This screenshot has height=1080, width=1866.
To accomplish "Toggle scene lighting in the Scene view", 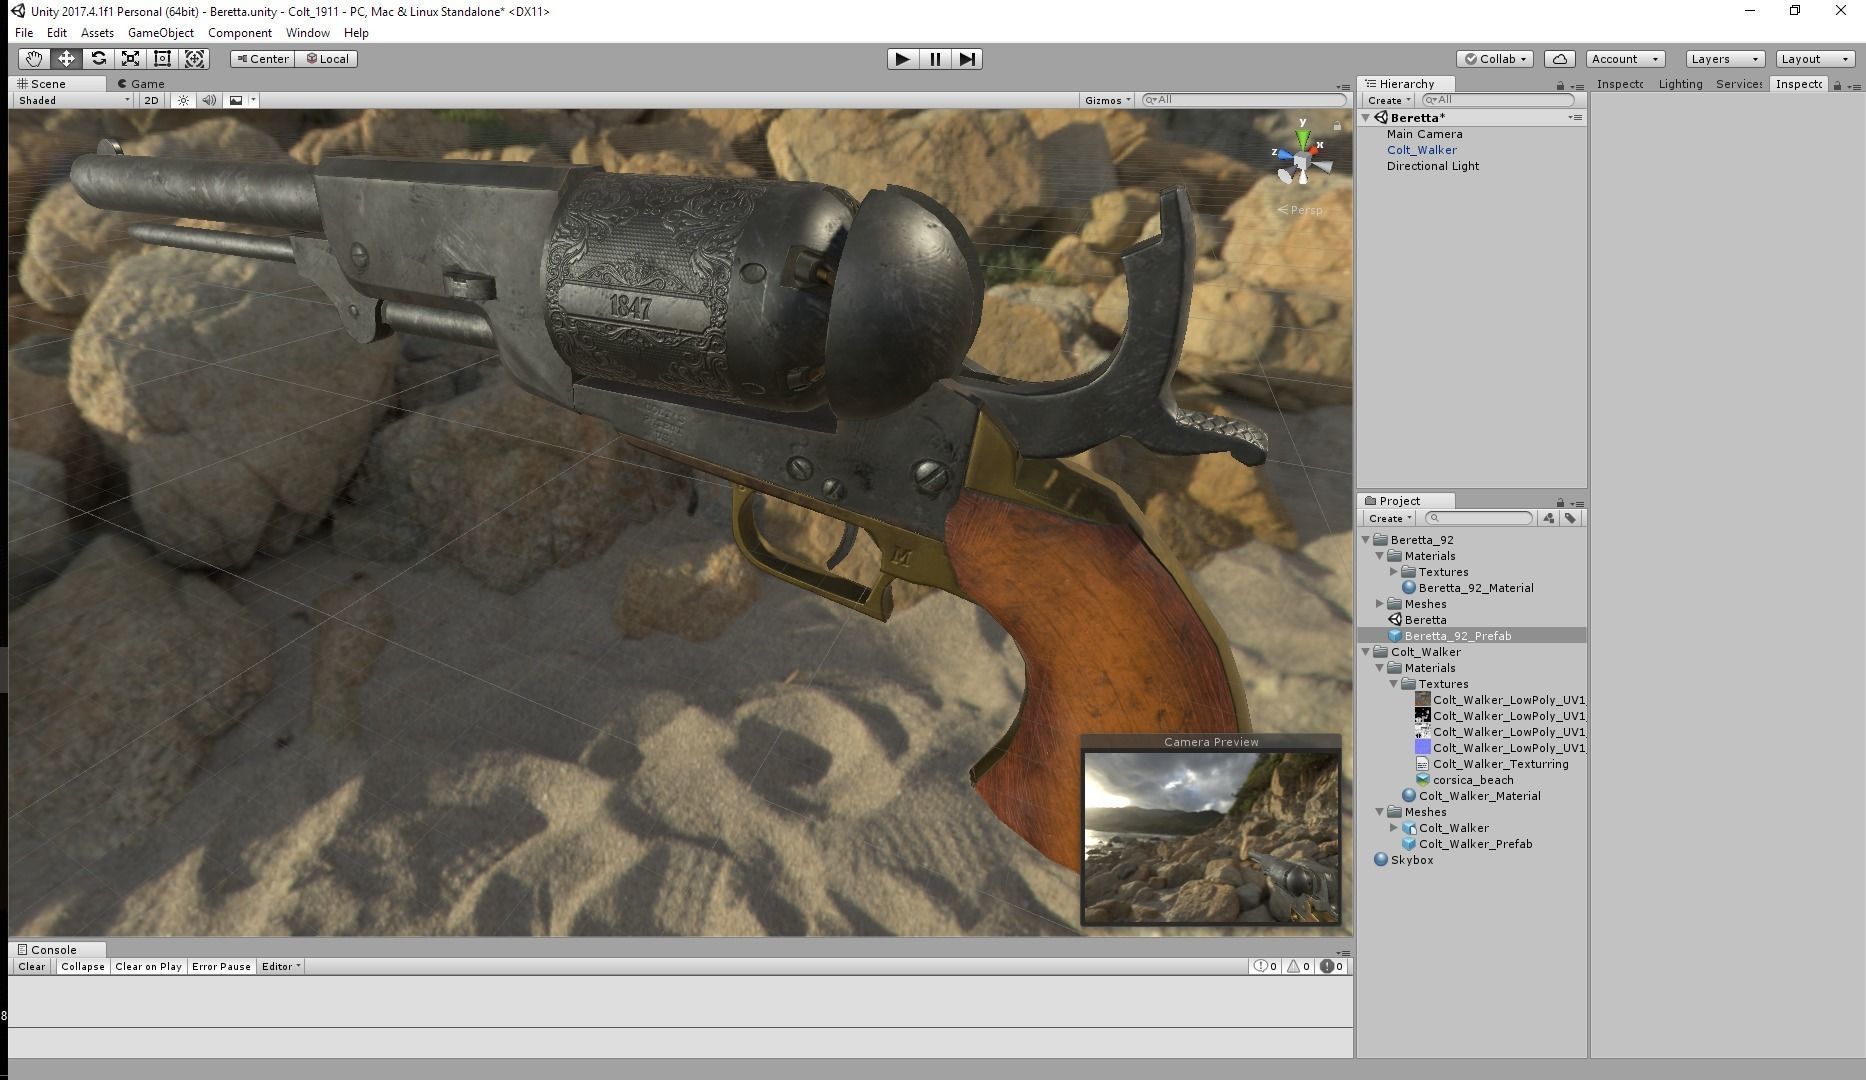I will click(x=182, y=100).
